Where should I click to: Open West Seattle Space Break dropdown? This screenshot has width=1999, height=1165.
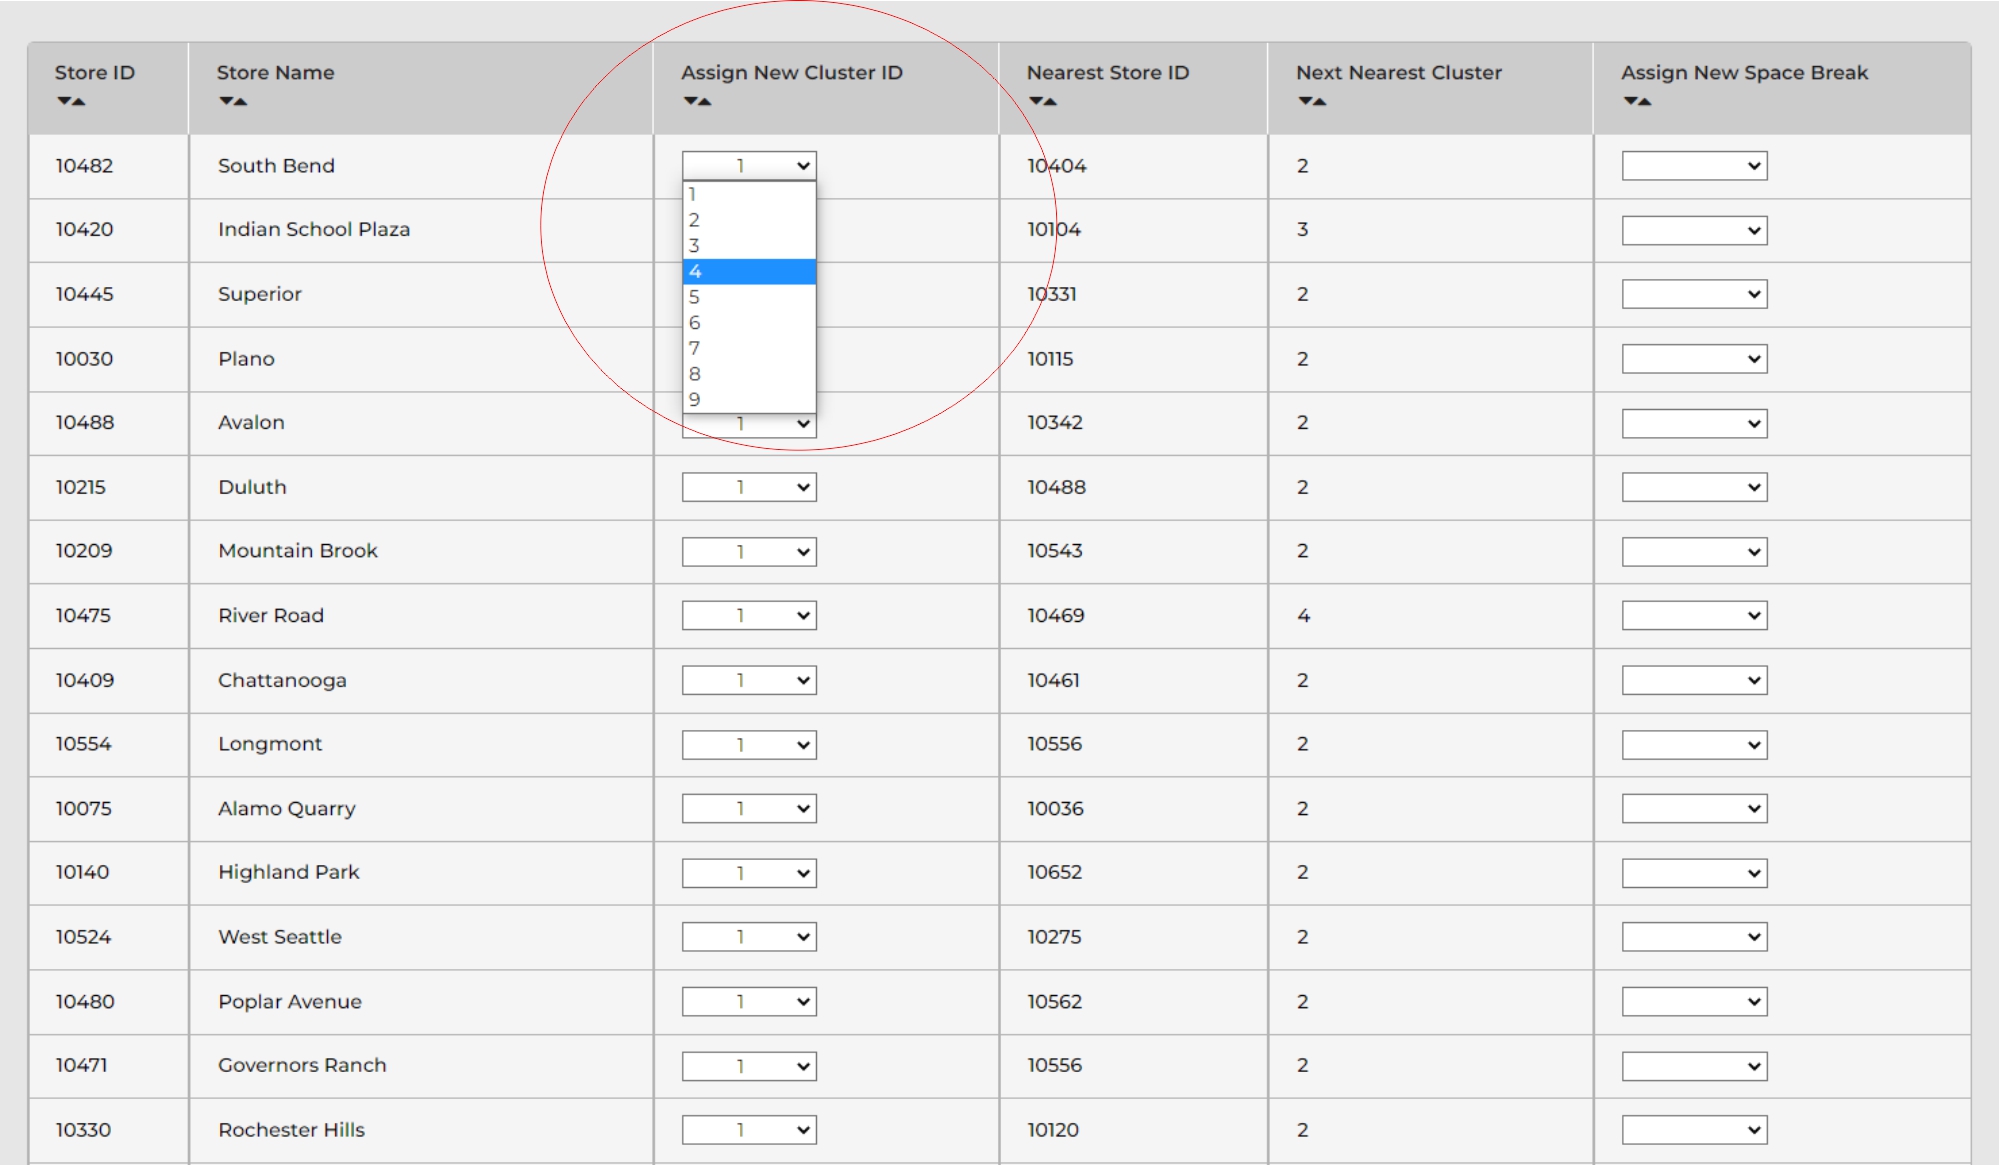[1694, 937]
